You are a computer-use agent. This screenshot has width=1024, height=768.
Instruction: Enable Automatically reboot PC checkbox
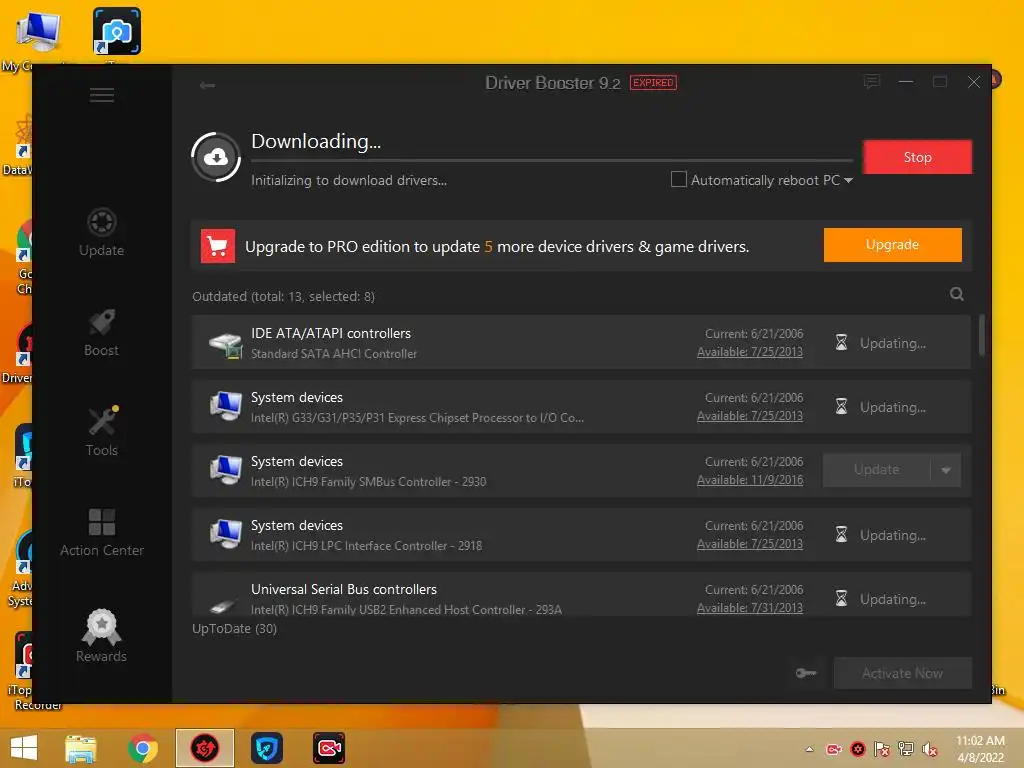679,179
